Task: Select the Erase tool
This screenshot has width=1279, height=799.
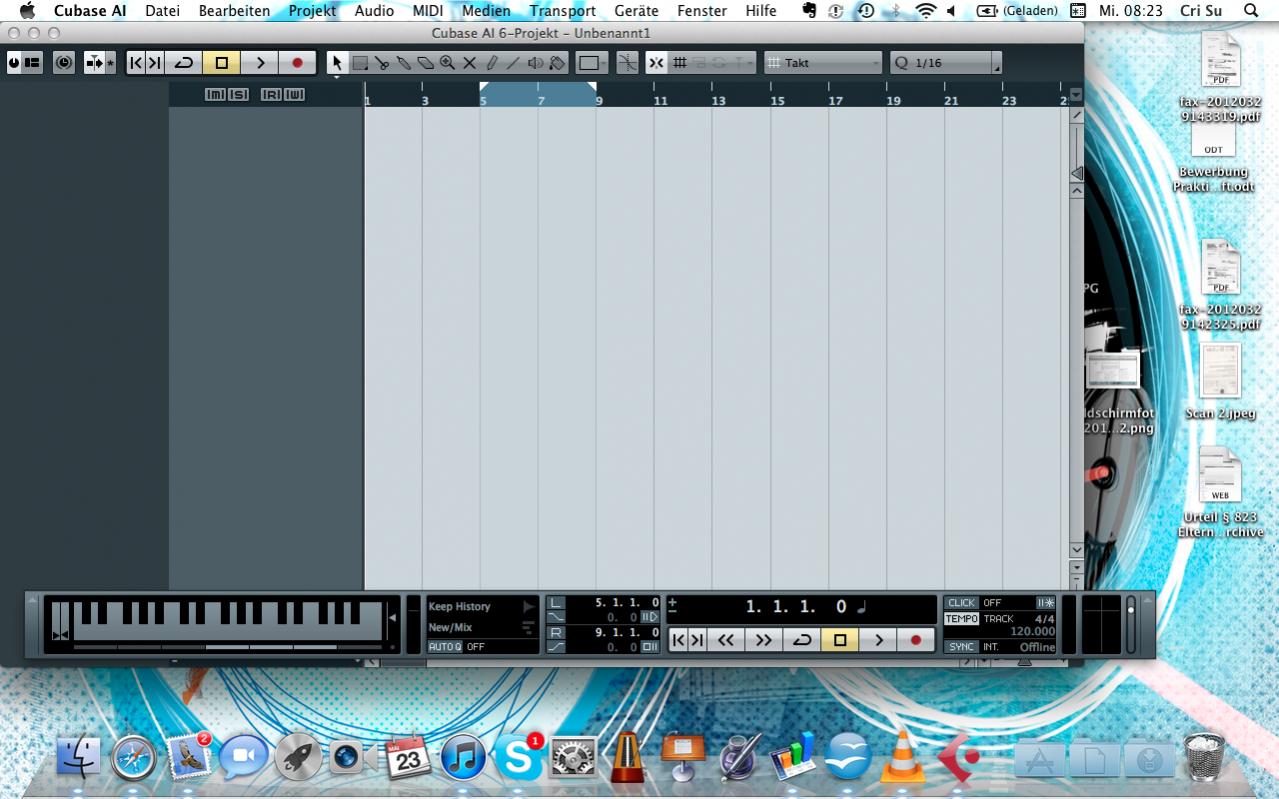Action: [x=425, y=63]
